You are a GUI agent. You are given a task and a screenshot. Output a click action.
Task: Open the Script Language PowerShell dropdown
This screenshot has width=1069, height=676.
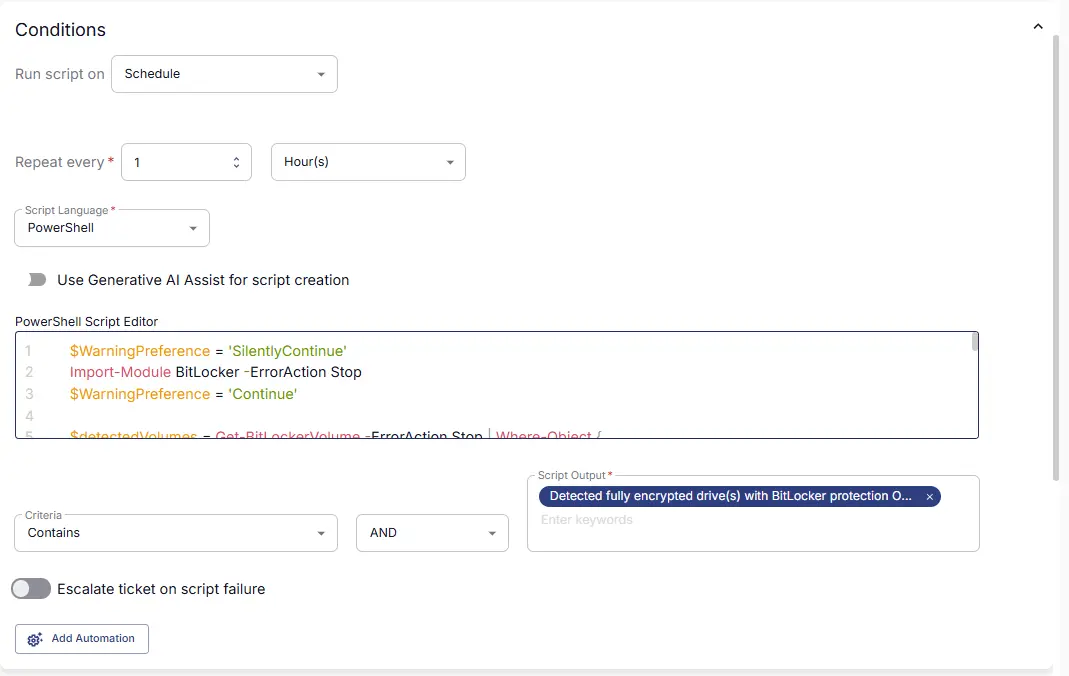(x=112, y=228)
